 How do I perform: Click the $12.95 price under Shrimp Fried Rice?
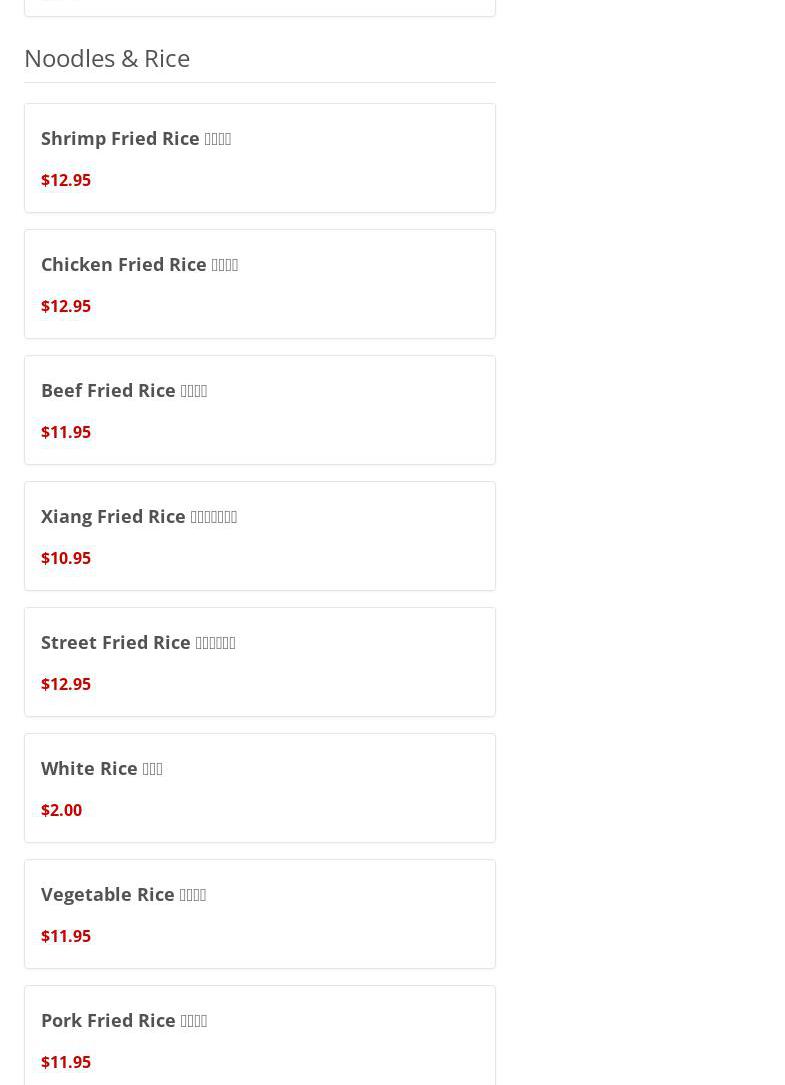(x=66, y=180)
